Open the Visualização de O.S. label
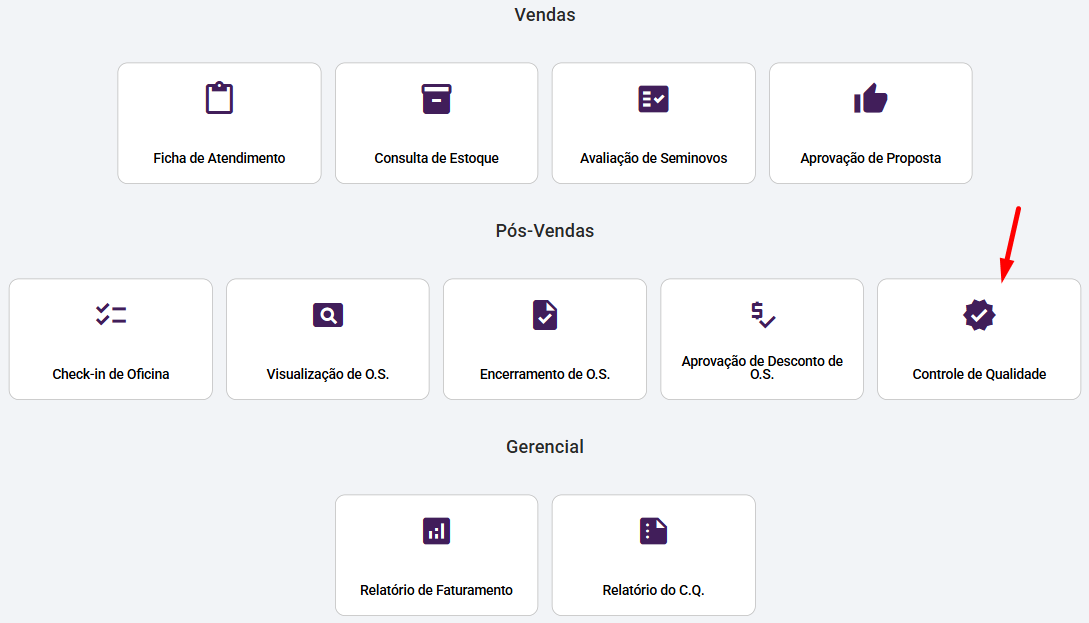 327,374
